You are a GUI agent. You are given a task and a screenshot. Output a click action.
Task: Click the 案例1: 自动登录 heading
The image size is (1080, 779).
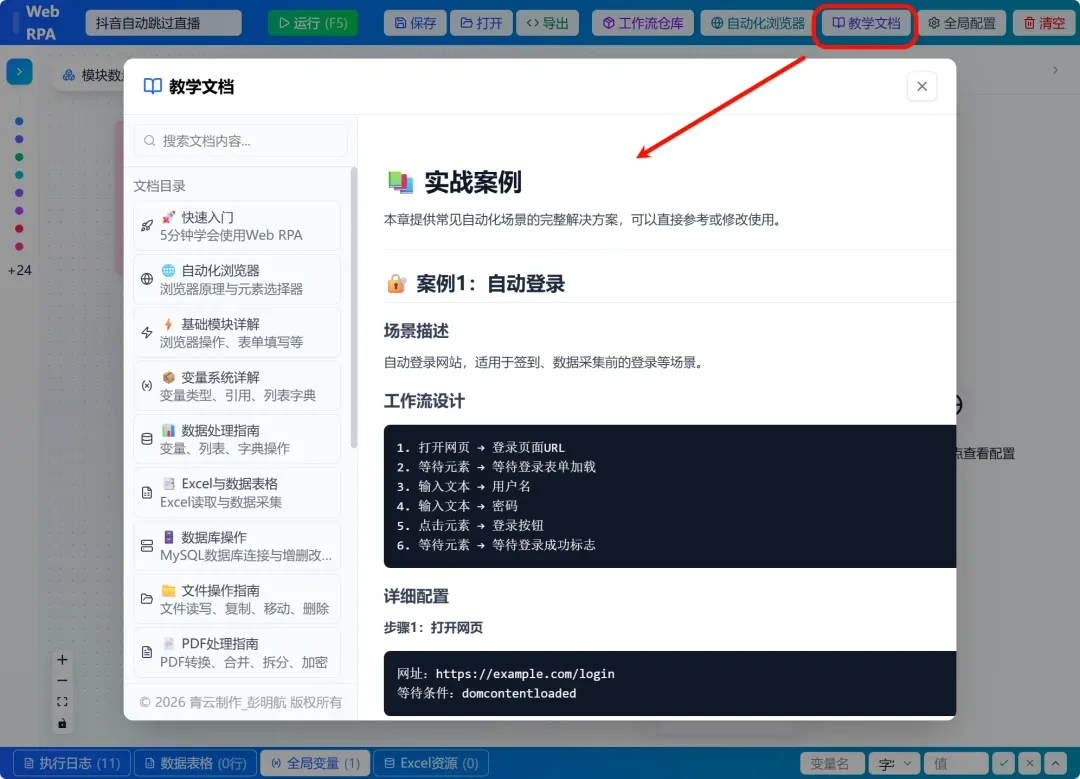click(x=490, y=284)
